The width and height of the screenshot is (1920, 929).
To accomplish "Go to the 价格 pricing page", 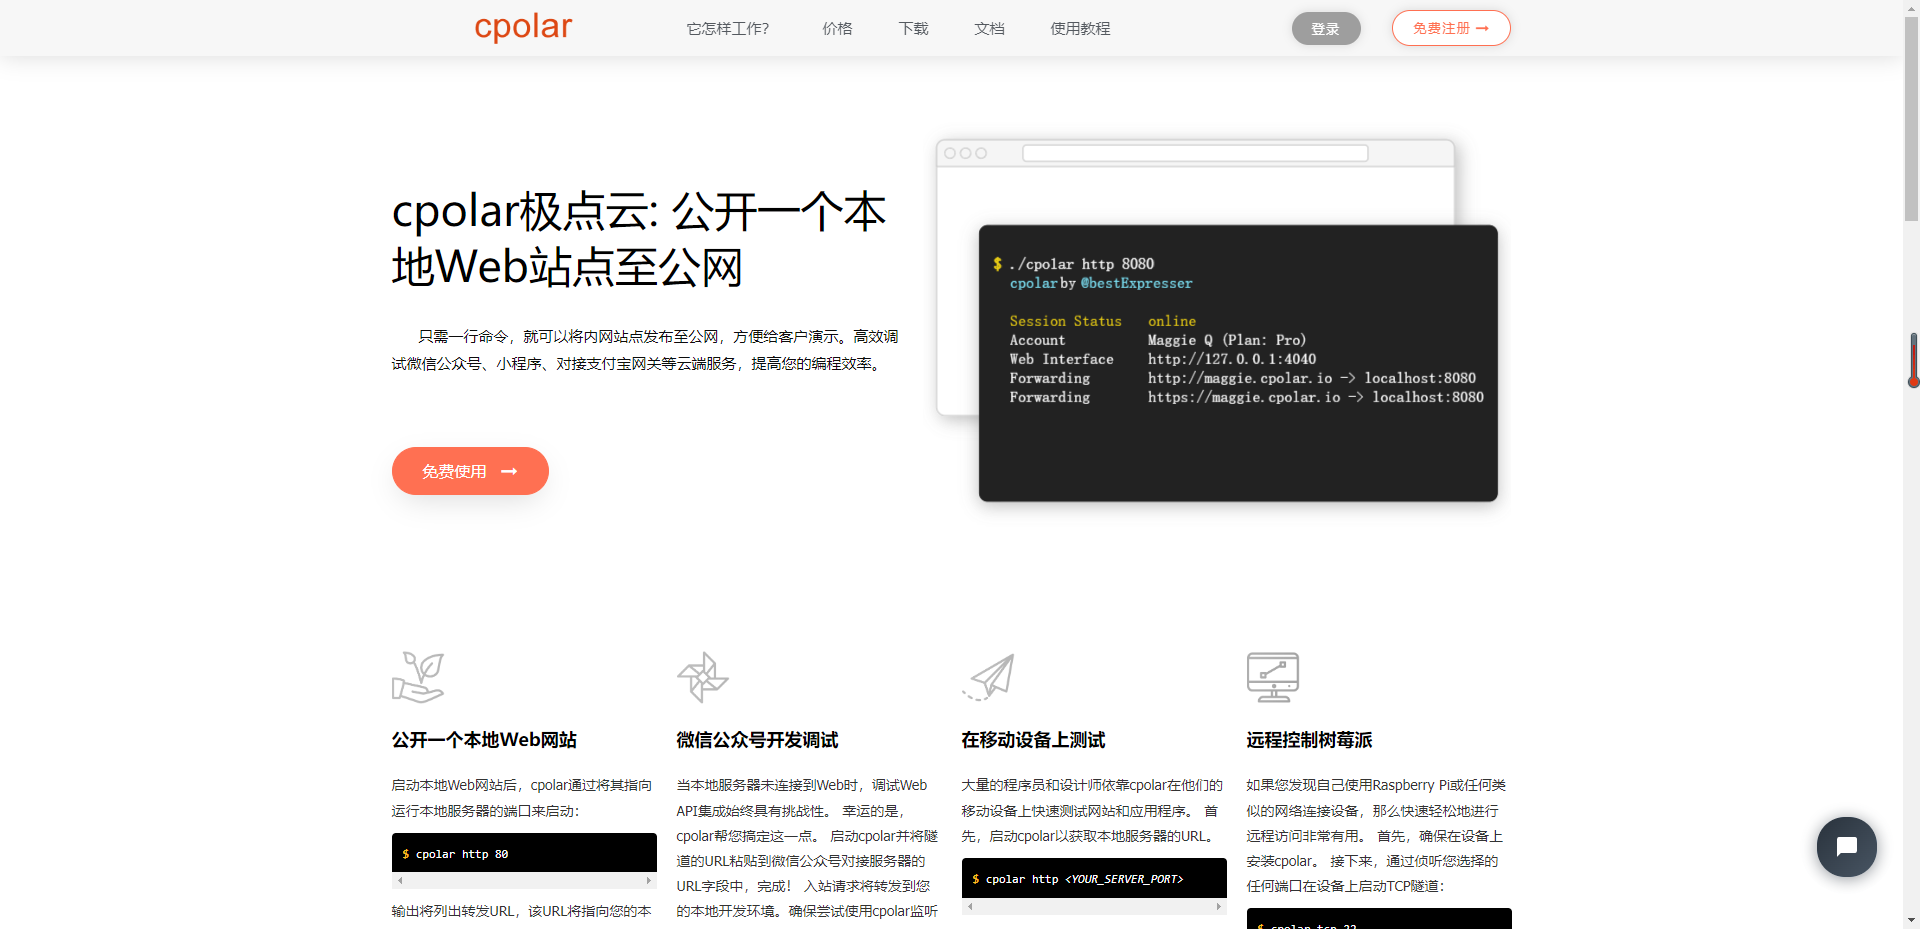I will pyautogui.click(x=837, y=29).
